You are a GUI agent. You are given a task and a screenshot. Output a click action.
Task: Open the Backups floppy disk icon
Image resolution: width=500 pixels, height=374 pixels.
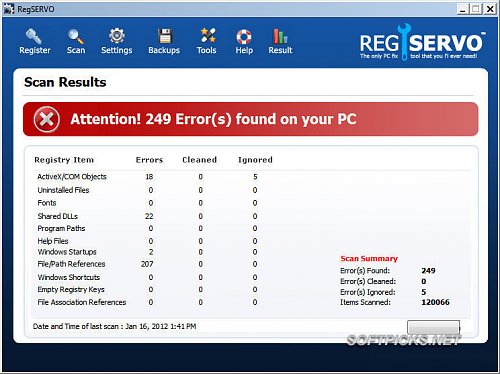tap(164, 36)
